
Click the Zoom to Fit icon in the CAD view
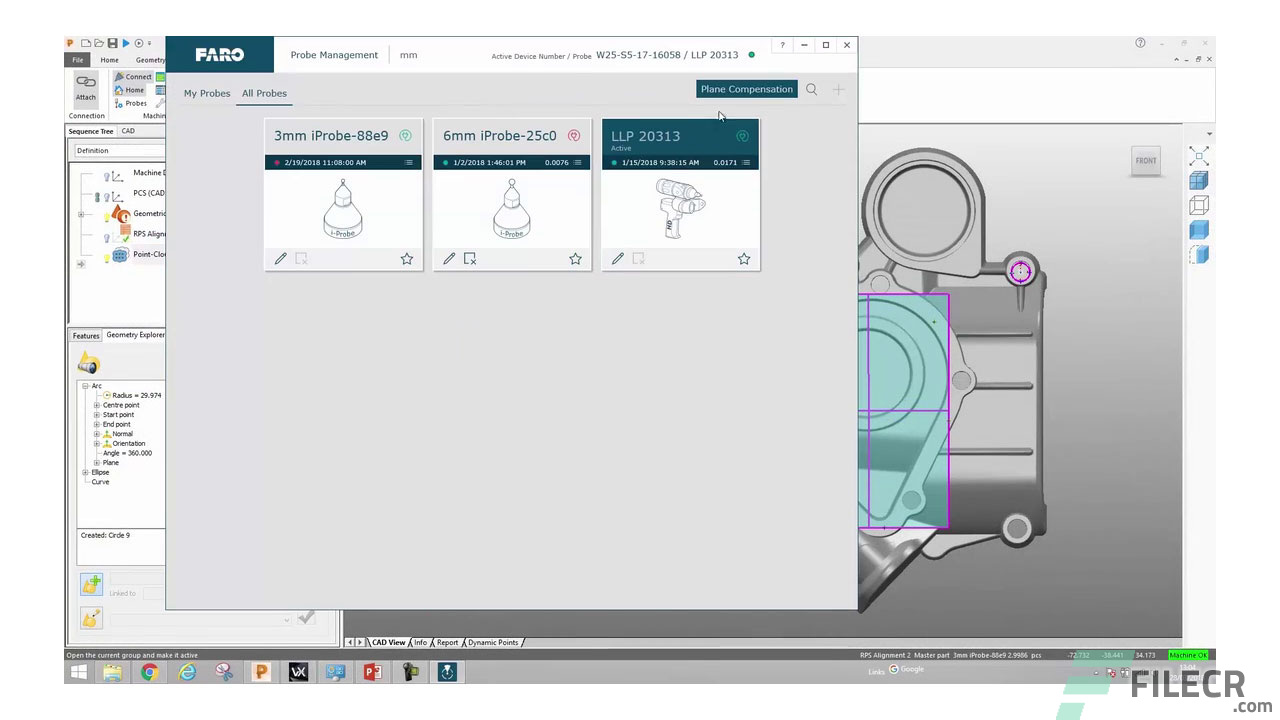pyautogui.click(x=1199, y=157)
